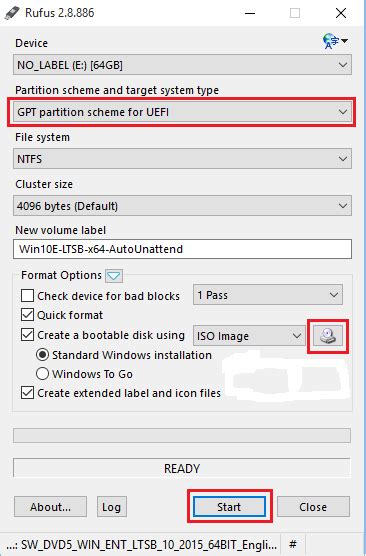Open the Log window

tap(112, 507)
